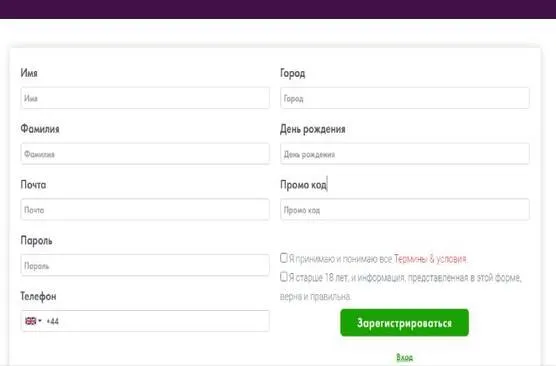Click the Почта field label
556x366 pixels.
tap(33, 185)
